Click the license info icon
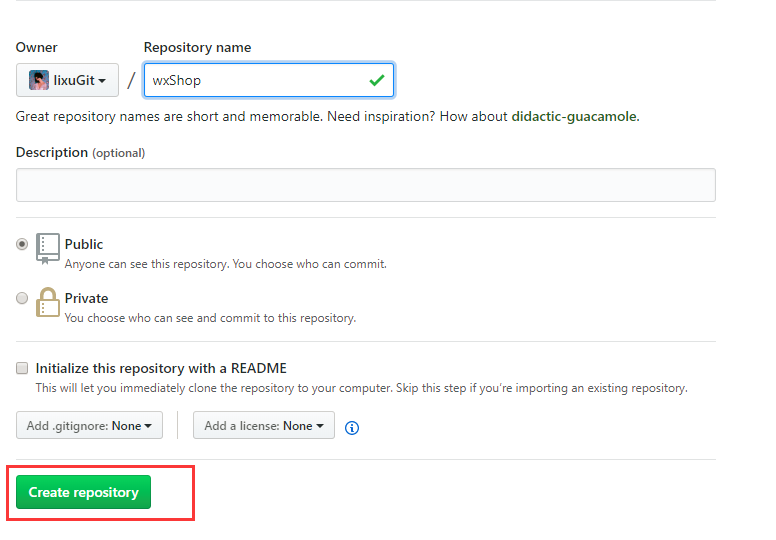 click(352, 427)
